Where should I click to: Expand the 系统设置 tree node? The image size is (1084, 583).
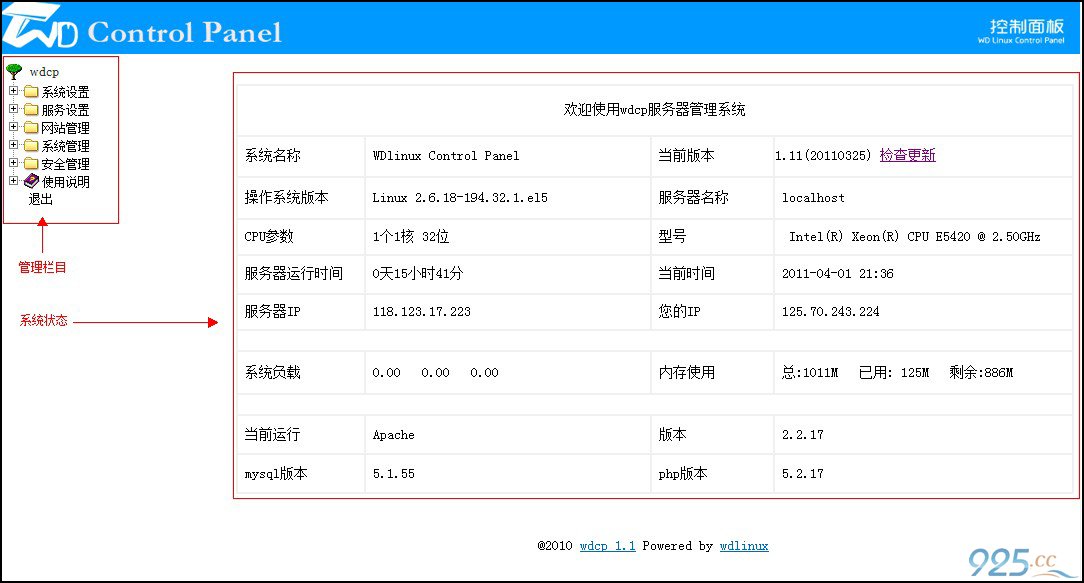coord(13,91)
